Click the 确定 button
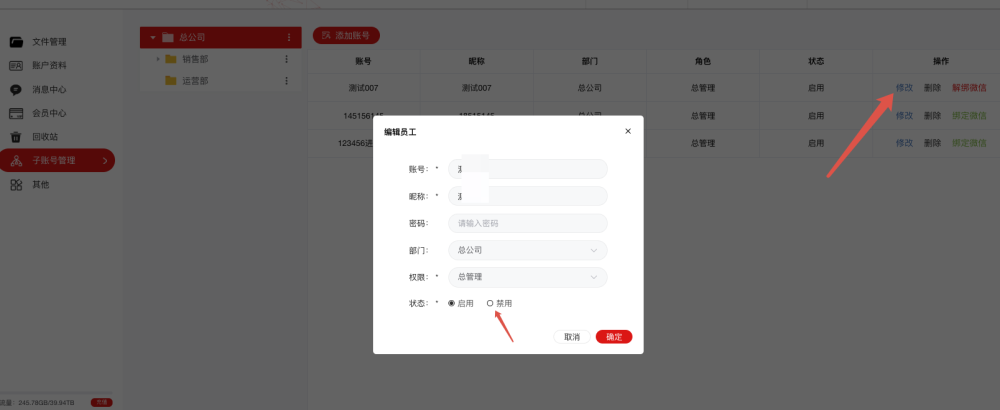 point(614,337)
